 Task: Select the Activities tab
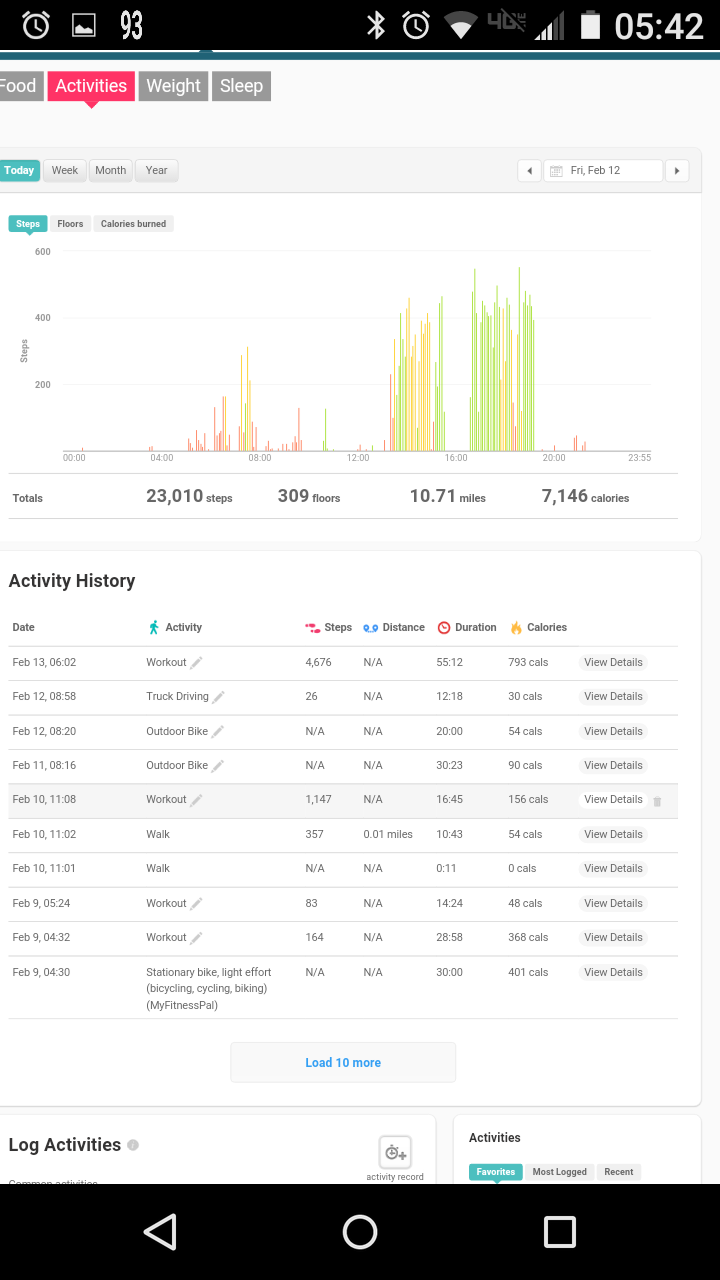click(x=91, y=86)
